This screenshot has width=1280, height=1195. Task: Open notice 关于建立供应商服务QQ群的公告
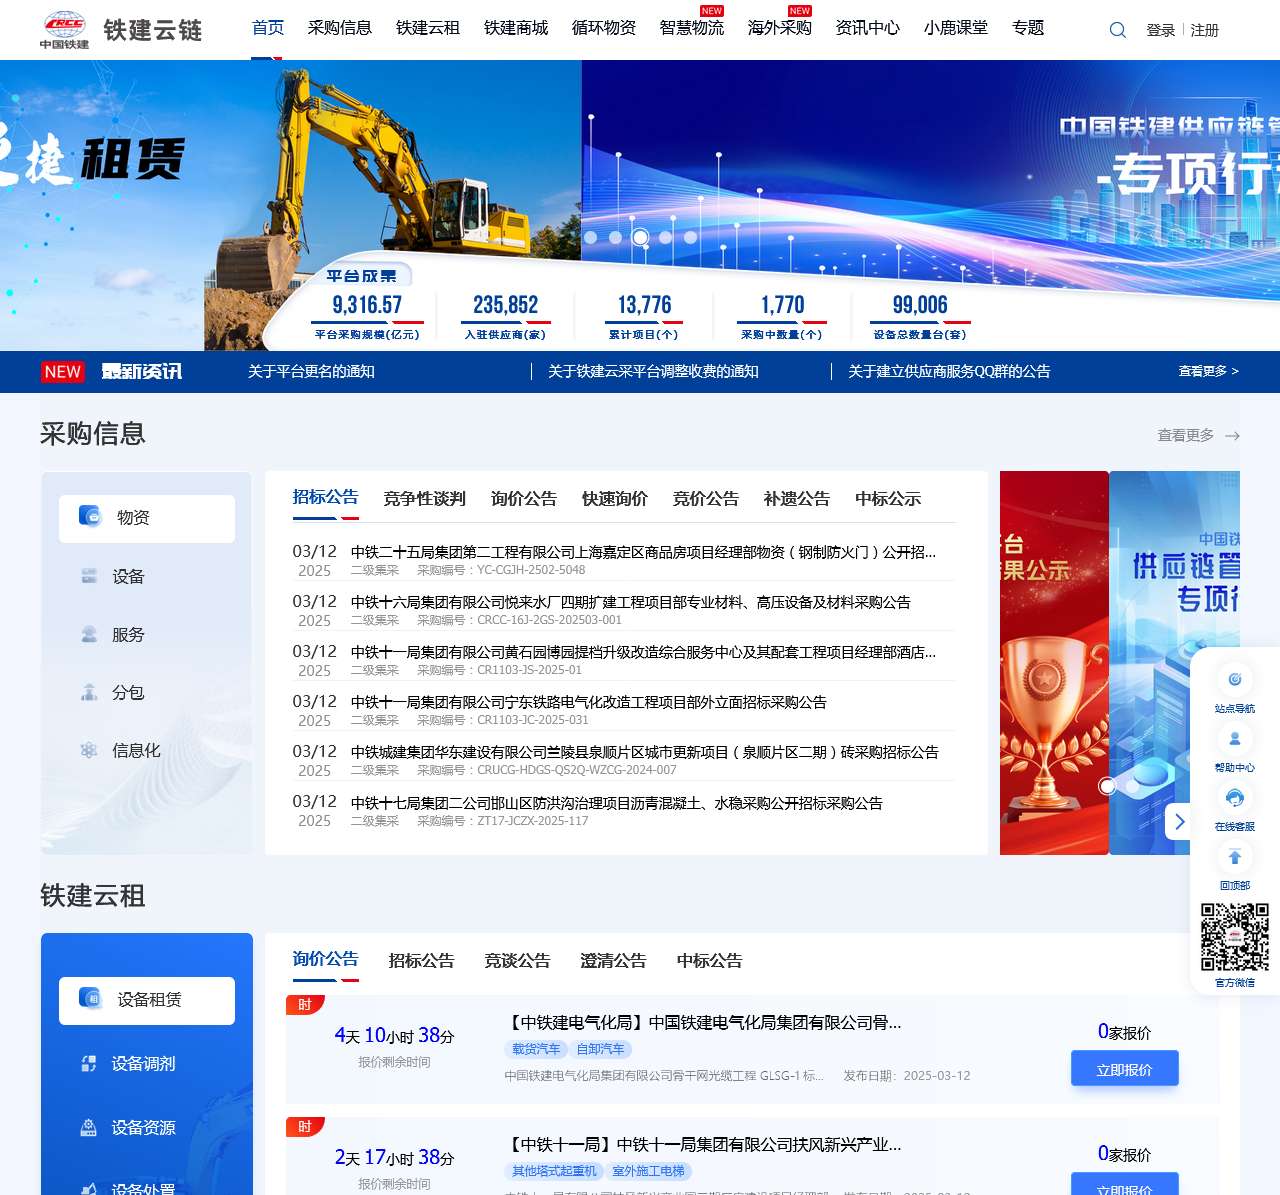pos(949,371)
